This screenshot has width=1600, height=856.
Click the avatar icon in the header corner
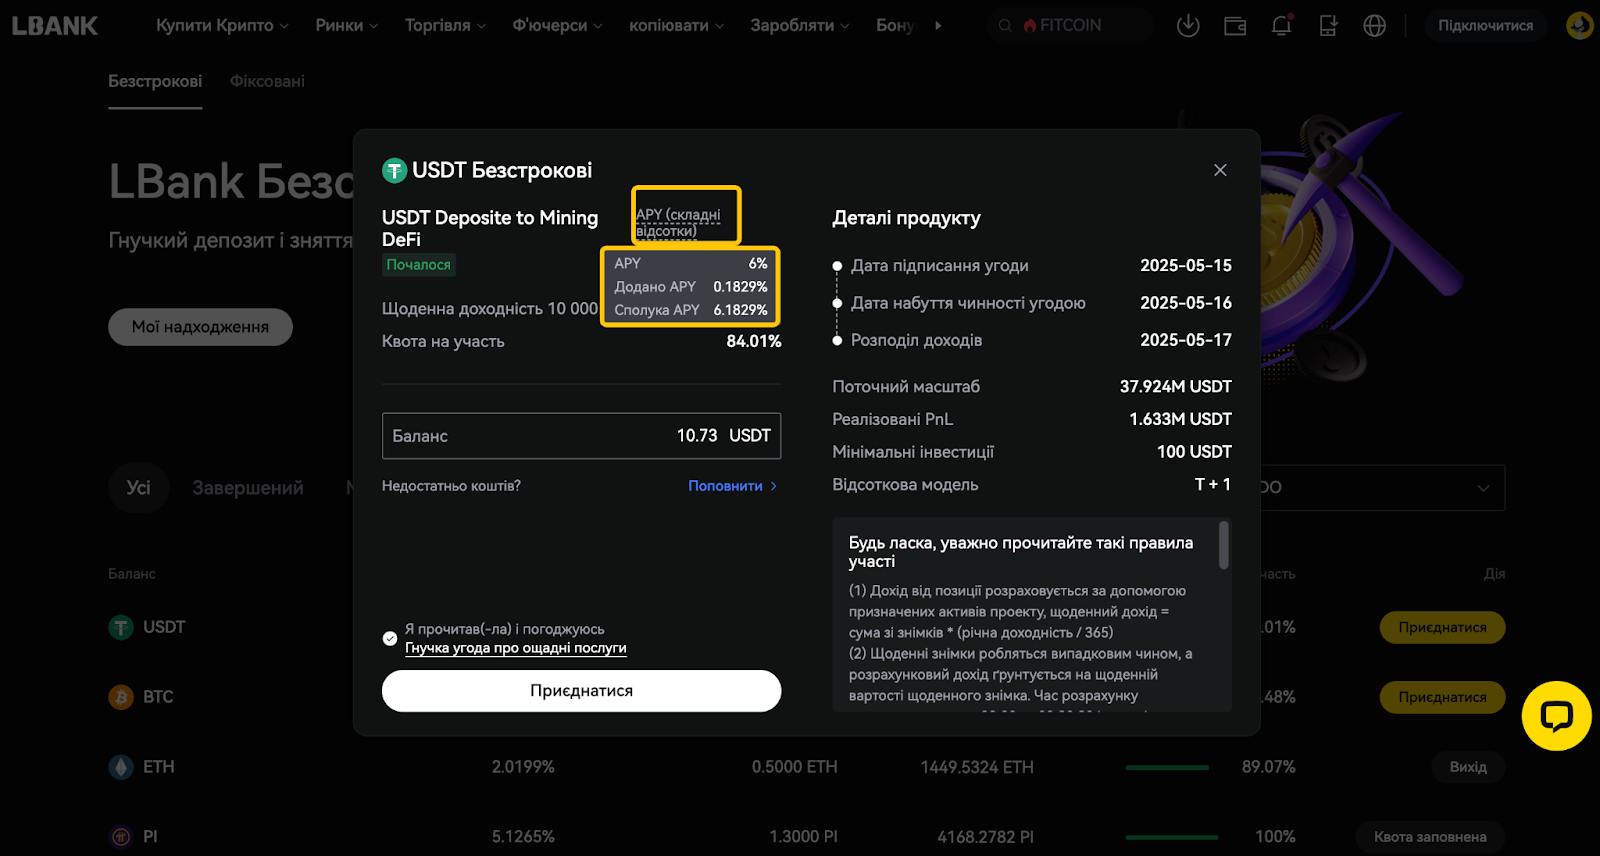point(1580,26)
